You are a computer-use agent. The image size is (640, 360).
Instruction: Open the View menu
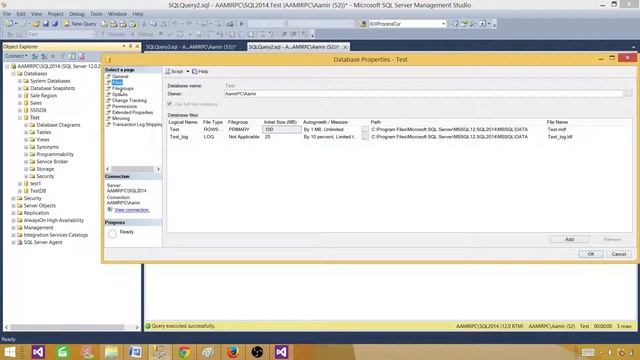coord(36,14)
